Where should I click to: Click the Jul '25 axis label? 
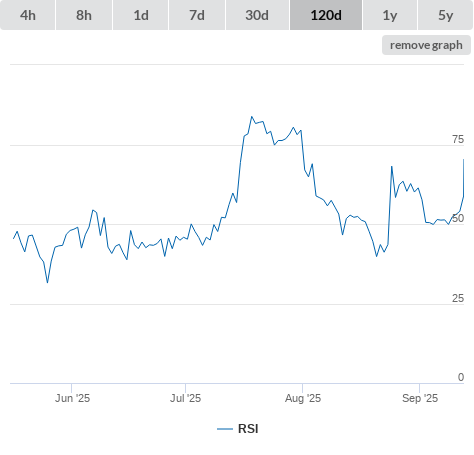coord(185,398)
